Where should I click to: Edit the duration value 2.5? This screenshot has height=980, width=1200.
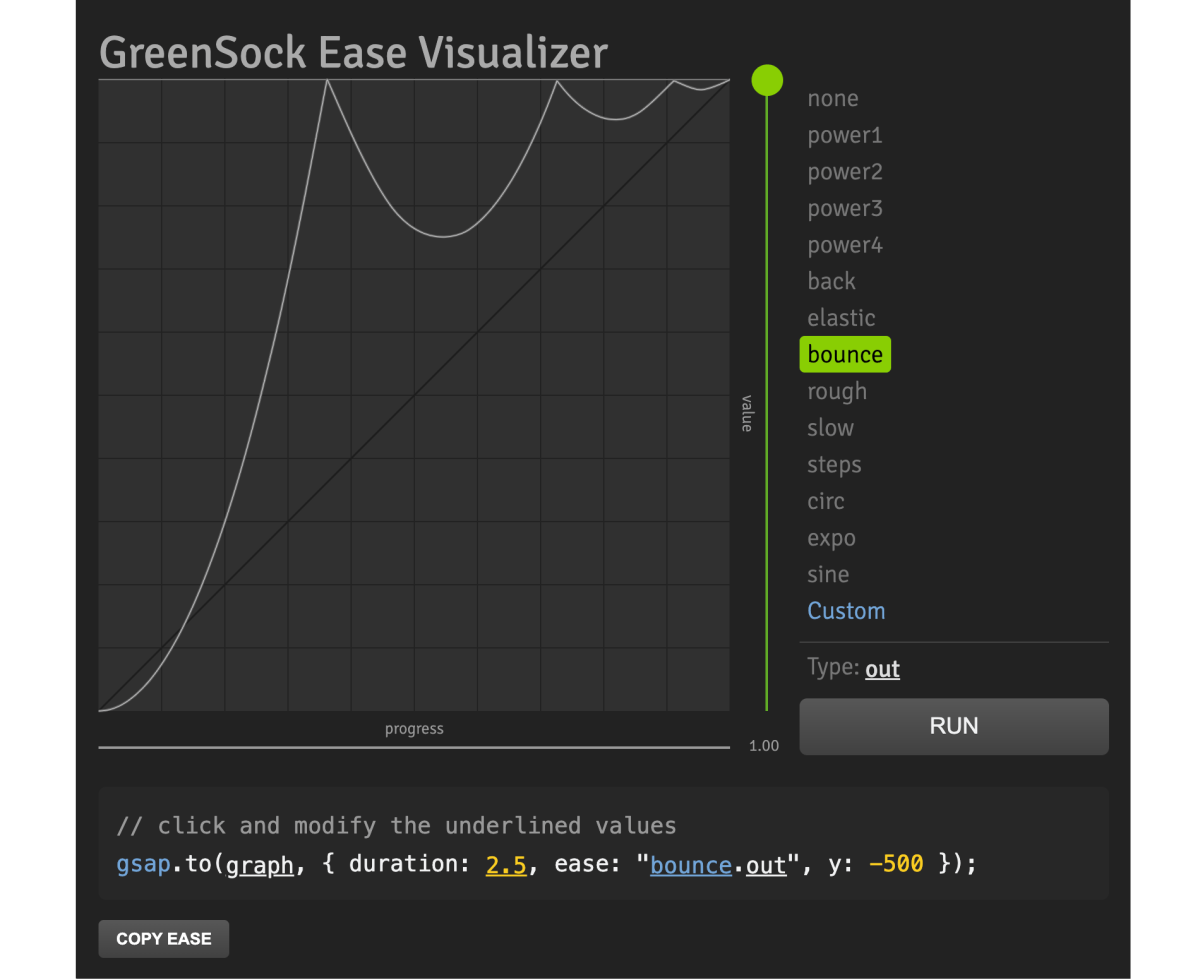(506, 865)
